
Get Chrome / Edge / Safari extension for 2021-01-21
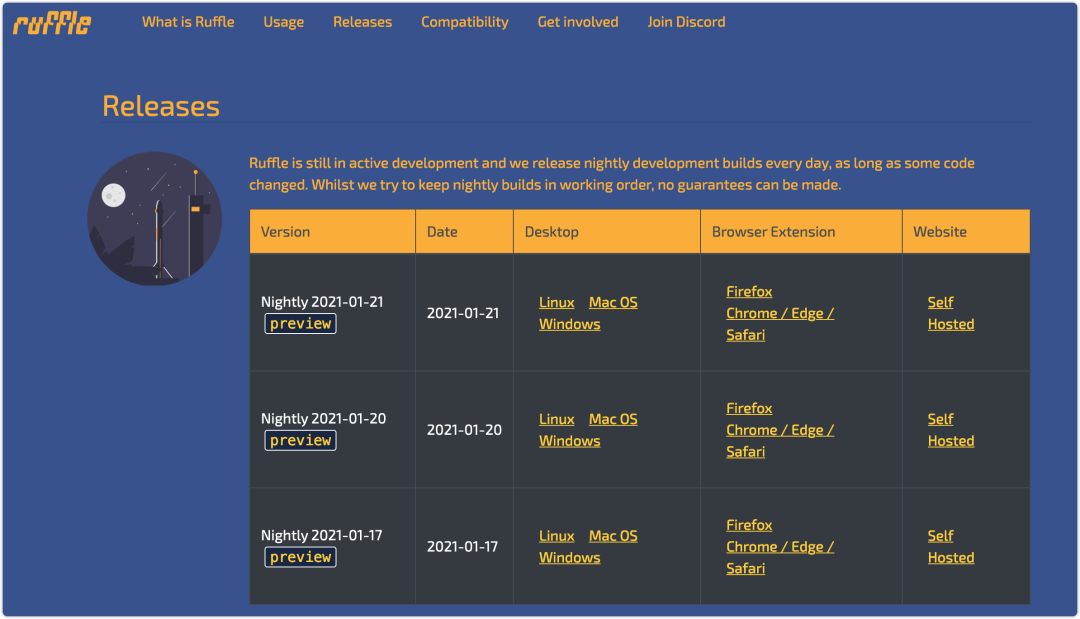click(x=780, y=324)
